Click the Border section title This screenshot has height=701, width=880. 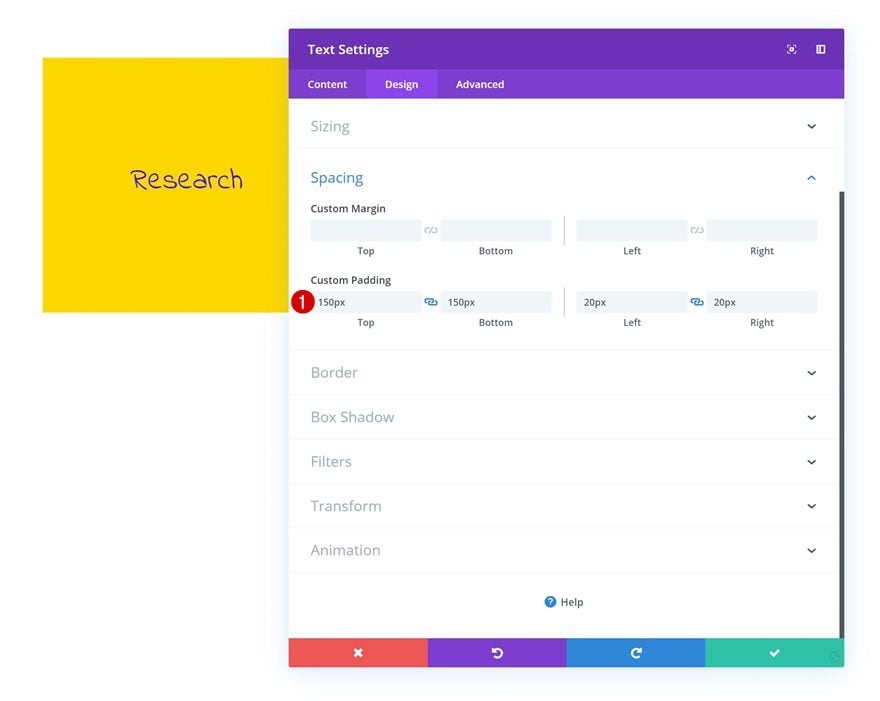click(x=334, y=373)
